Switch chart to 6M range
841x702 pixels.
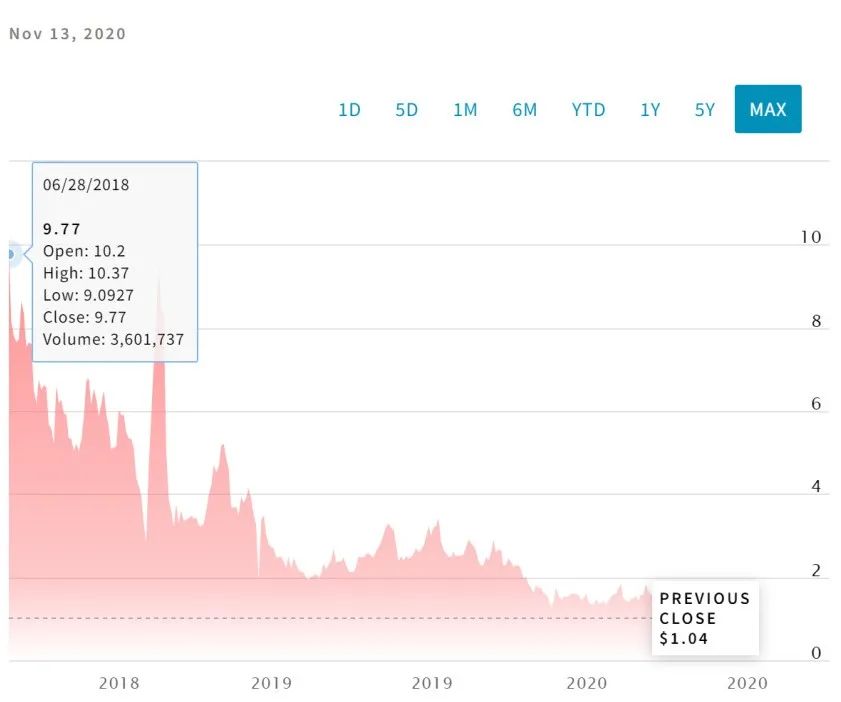(x=525, y=110)
